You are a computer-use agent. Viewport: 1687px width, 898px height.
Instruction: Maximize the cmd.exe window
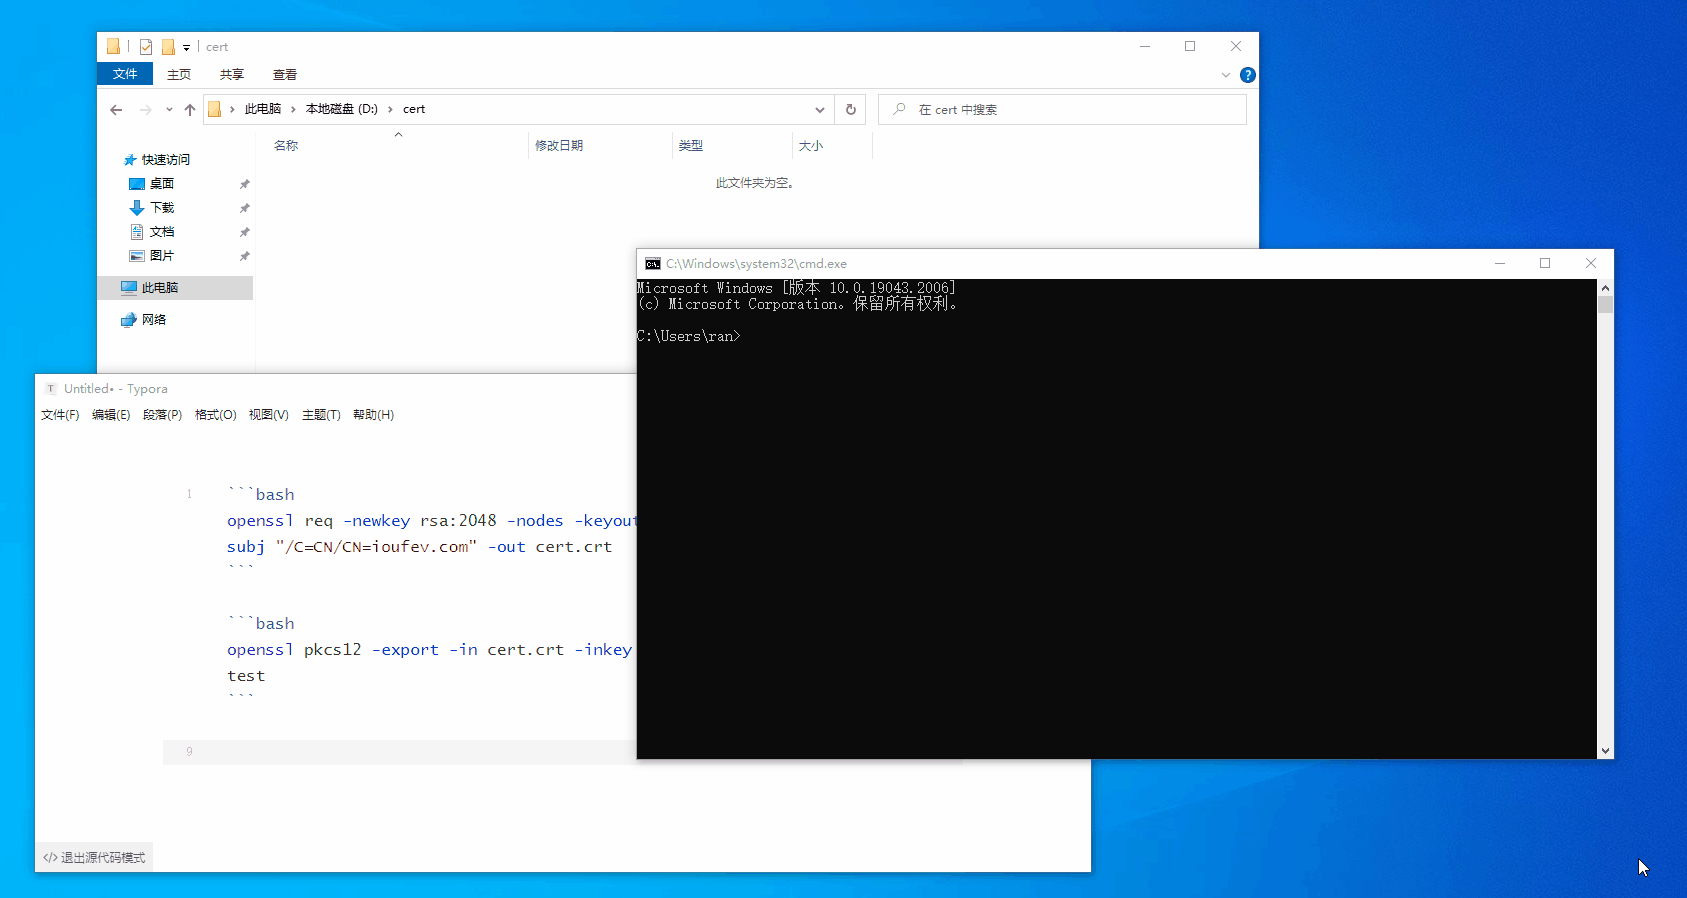click(1545, 264)
